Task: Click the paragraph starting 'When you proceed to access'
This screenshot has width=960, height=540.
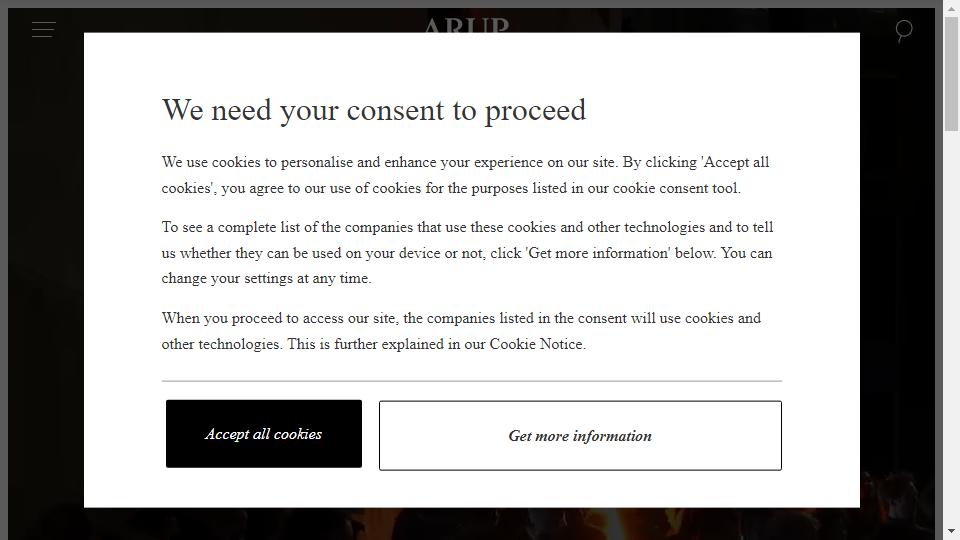Action: [x=461, y=331]
